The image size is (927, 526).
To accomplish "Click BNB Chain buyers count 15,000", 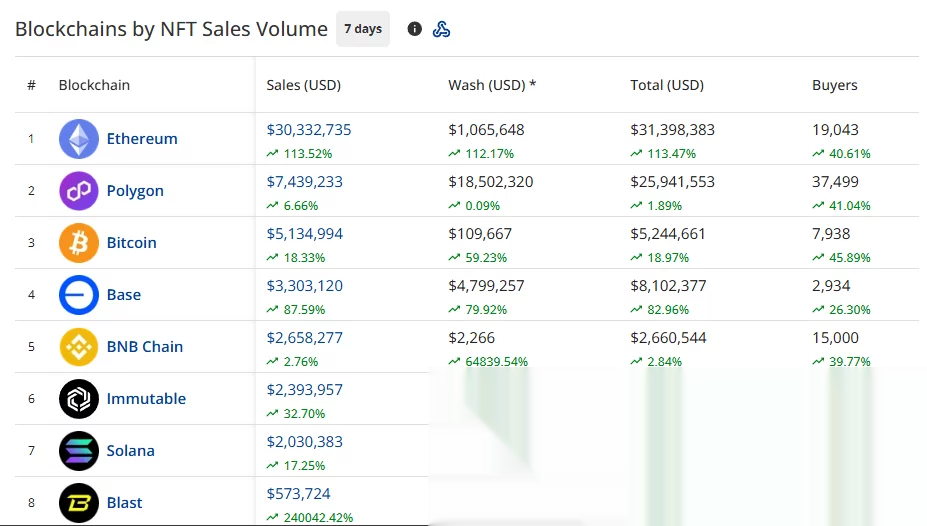I will 835,338.
